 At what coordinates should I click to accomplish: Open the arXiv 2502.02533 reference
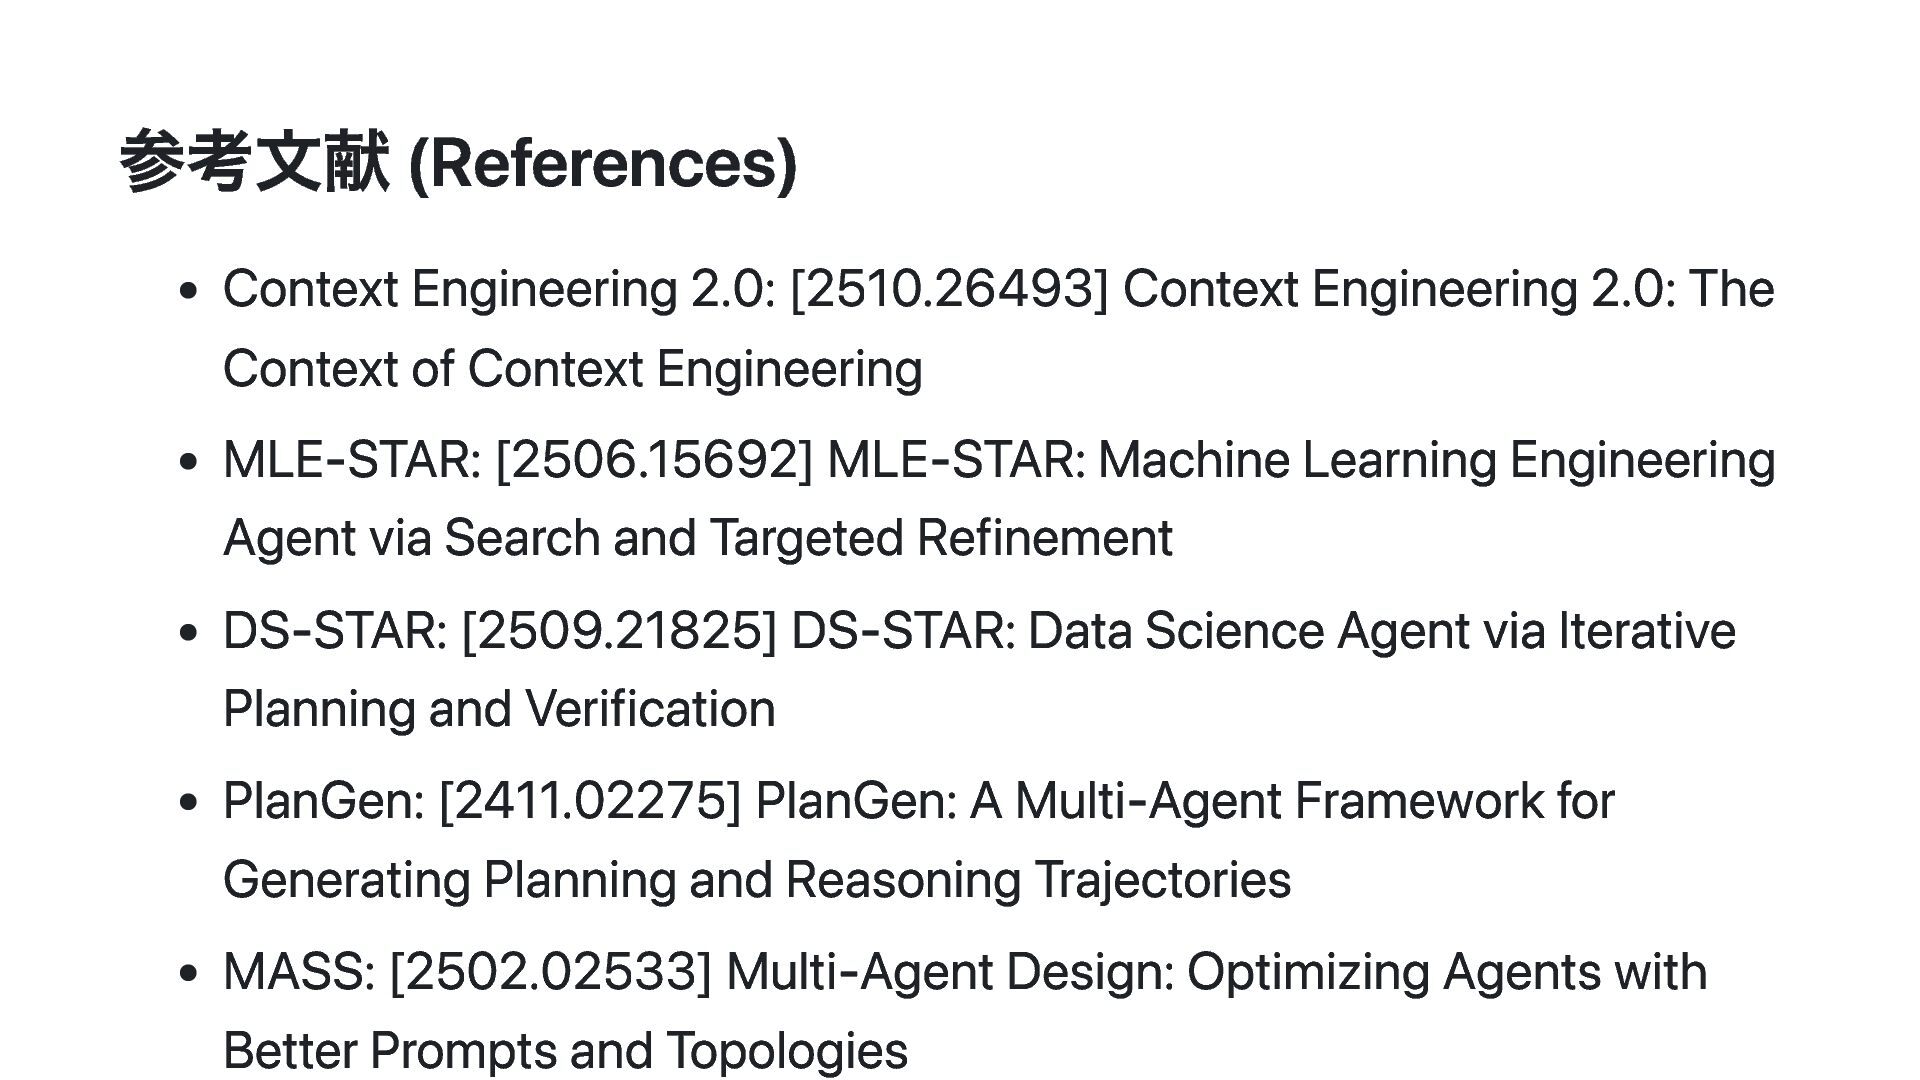pyautogui.click(x=550, y=972)
